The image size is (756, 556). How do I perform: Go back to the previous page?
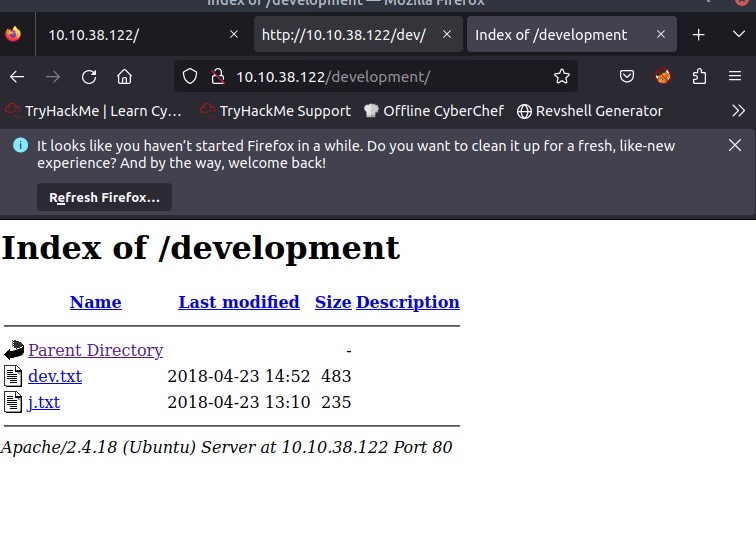pyautogui.click(x=17, y=77)
